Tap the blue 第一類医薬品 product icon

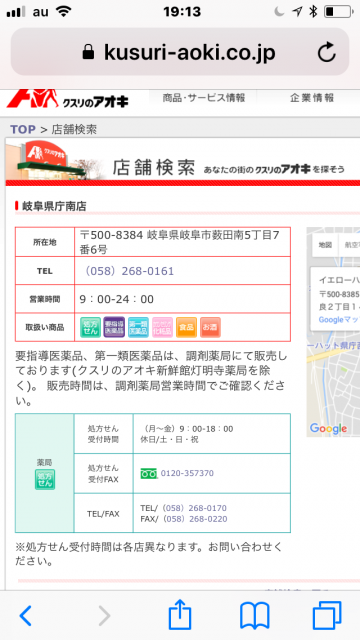click(138, 327)
